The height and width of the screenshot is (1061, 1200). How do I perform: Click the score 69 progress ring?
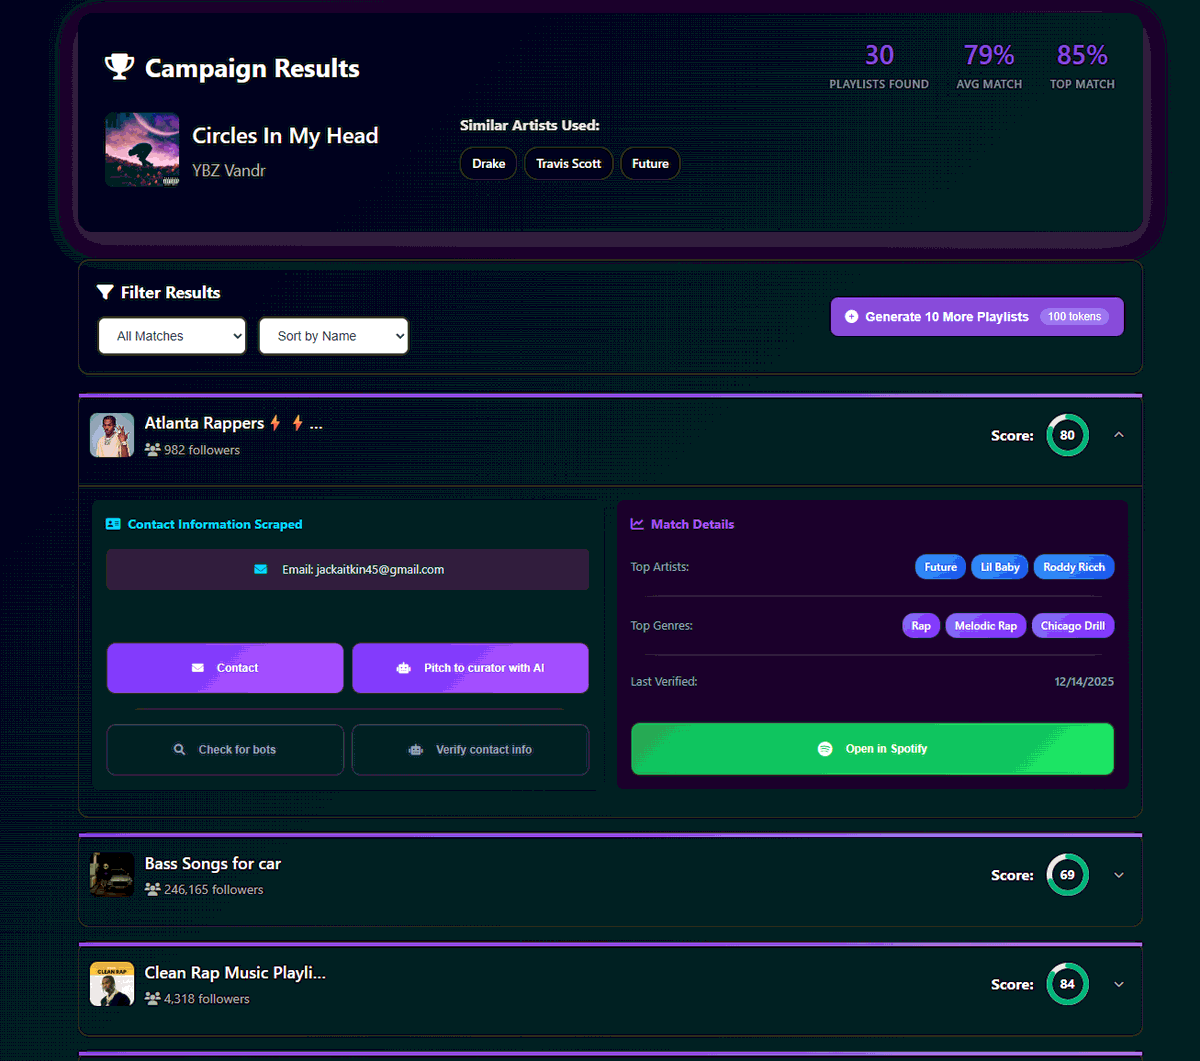click(1067, 875)
